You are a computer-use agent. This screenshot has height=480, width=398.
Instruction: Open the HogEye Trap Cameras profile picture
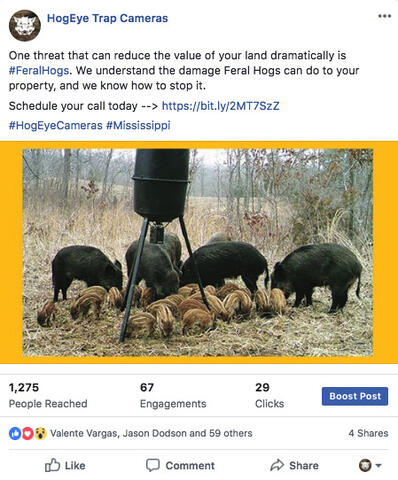(25, 26)
